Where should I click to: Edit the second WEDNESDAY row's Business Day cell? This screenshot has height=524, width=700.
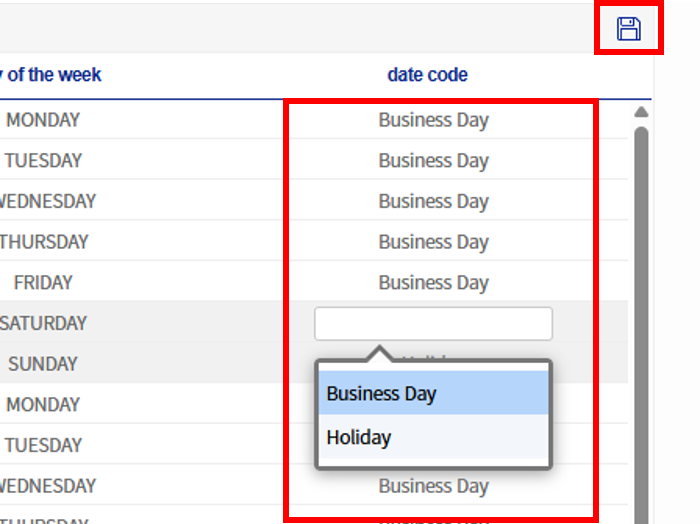[x=433, y=487]
